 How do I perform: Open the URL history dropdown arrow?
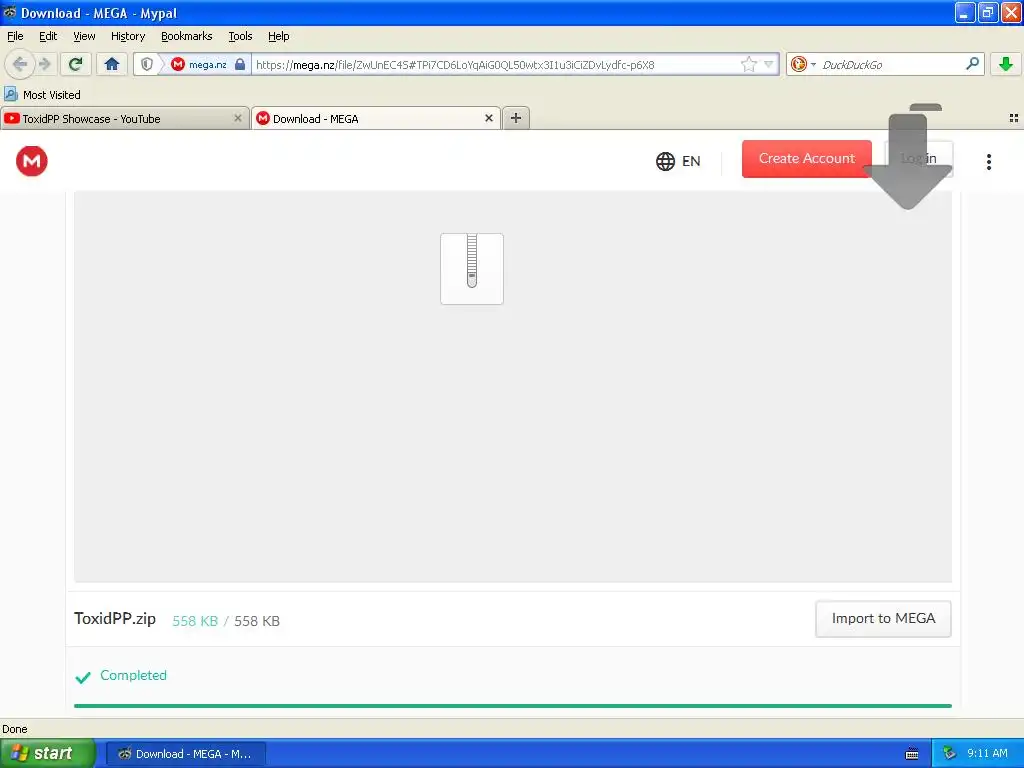click(x=769, y=64)
